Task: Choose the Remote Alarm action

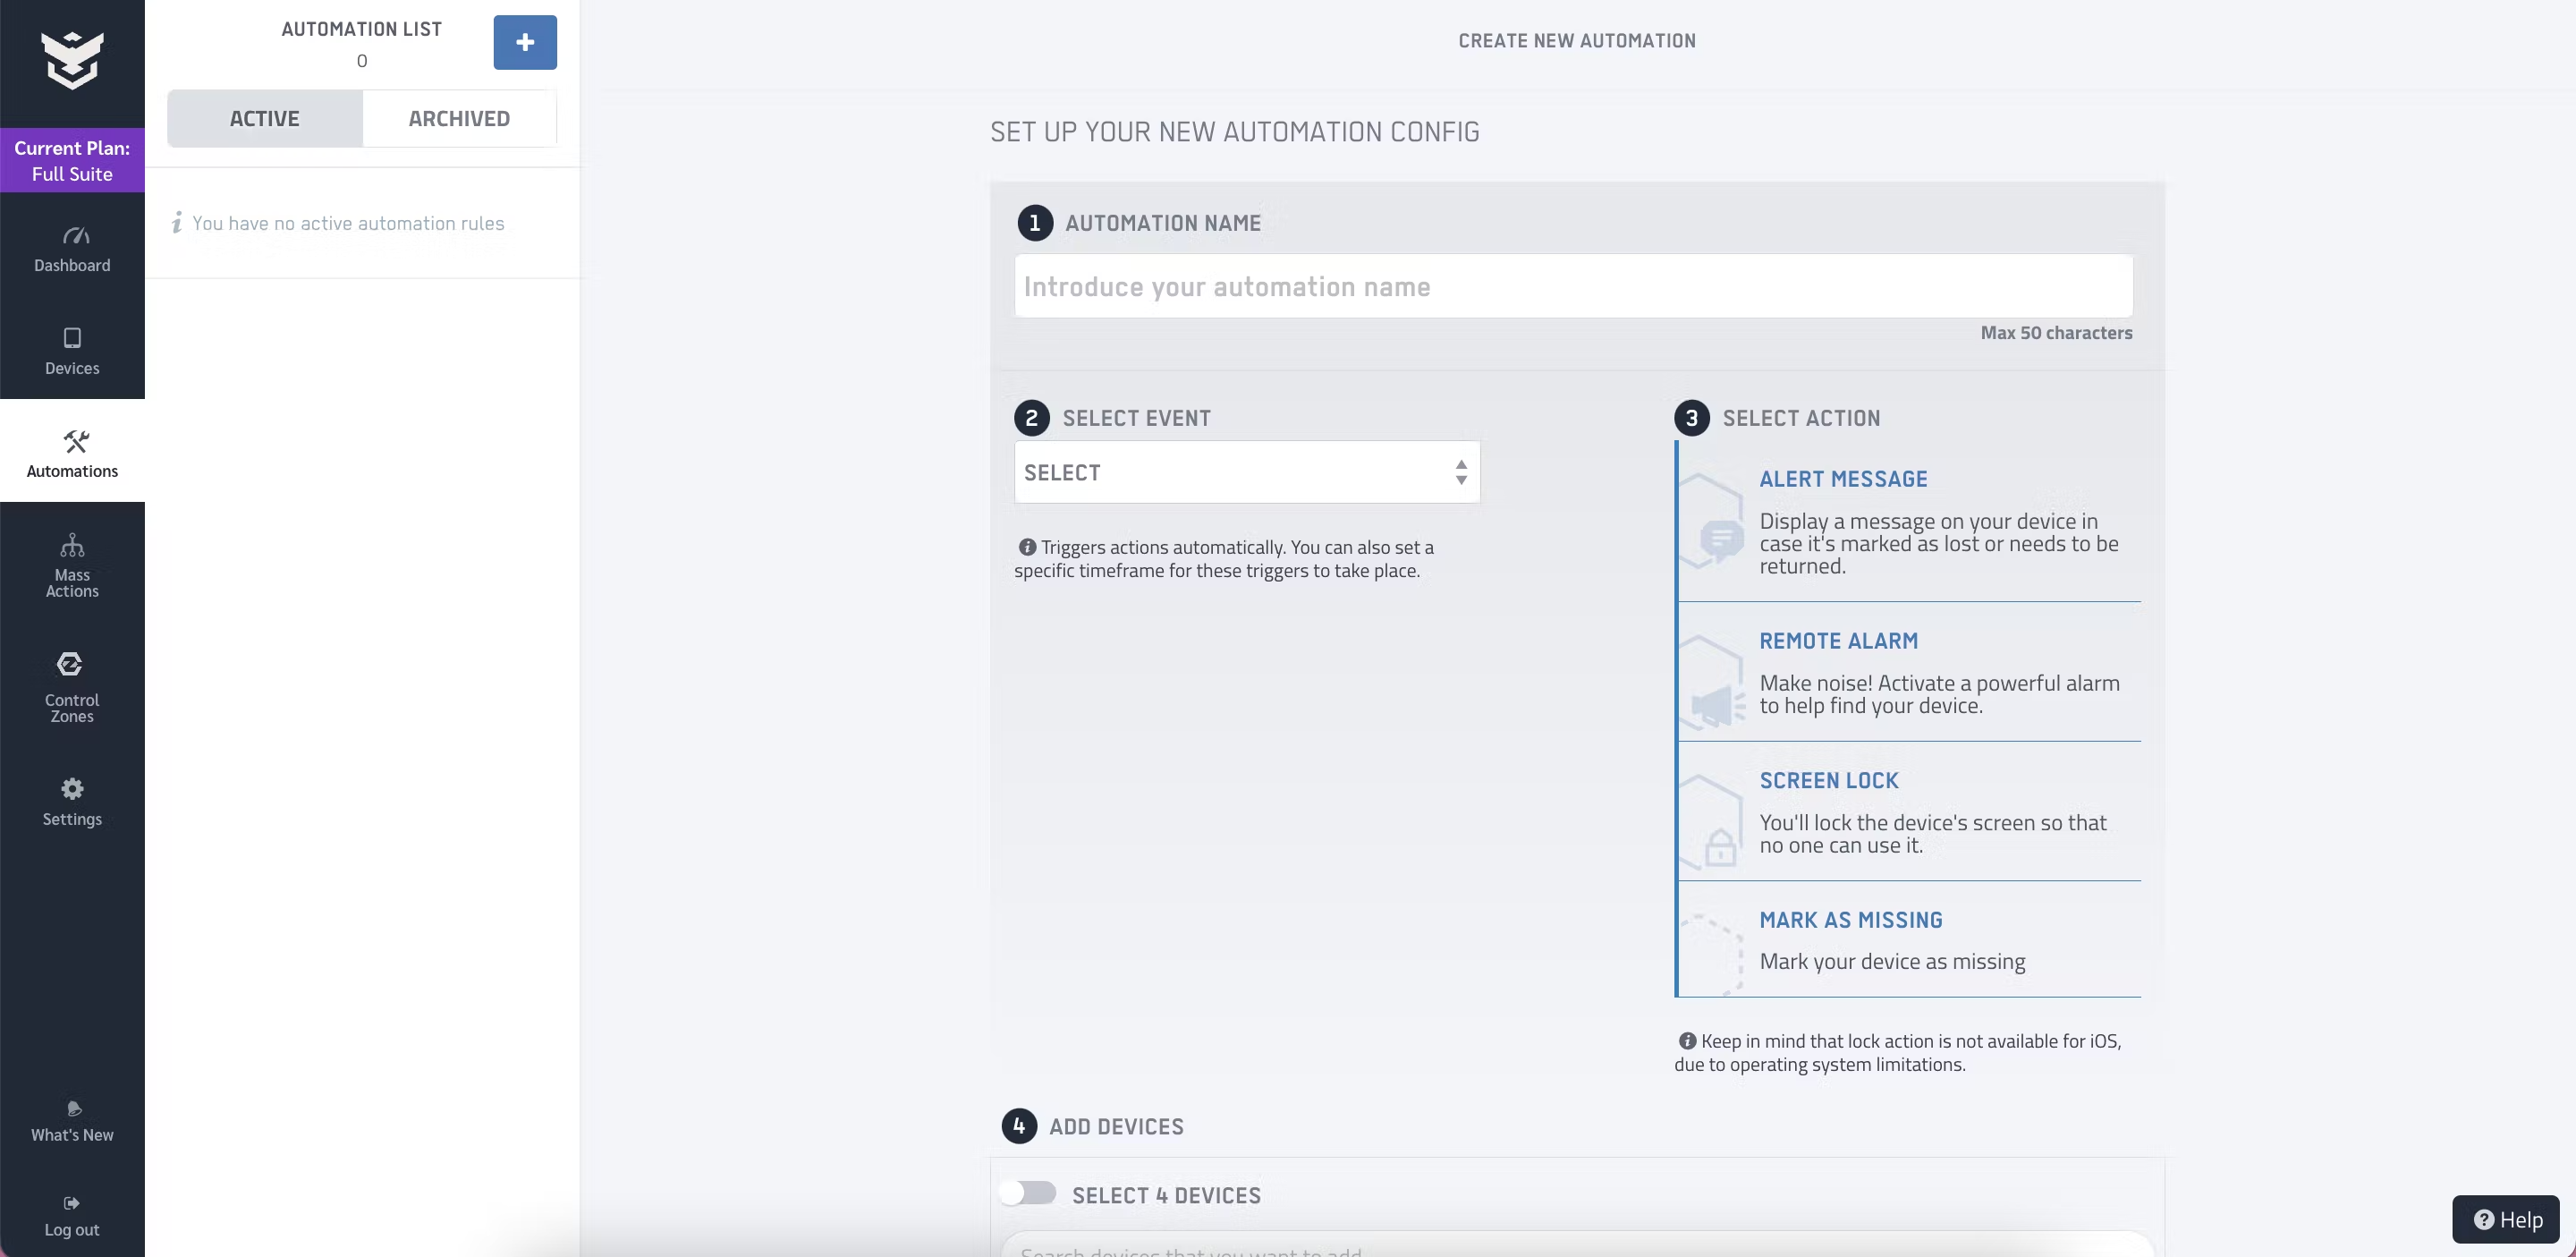Action: click(1908, 672)
